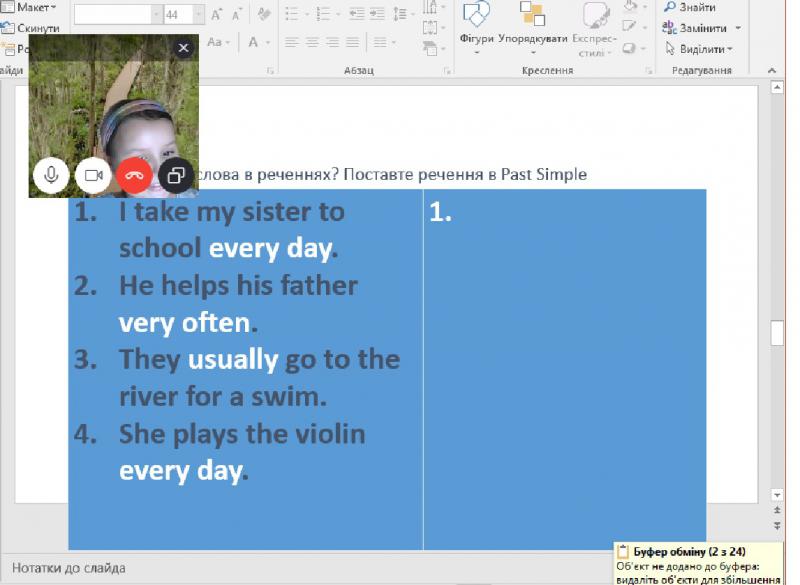800x585 pixels.
Task: Click the call pop-out window icon
Action: (x=176, y=175)
